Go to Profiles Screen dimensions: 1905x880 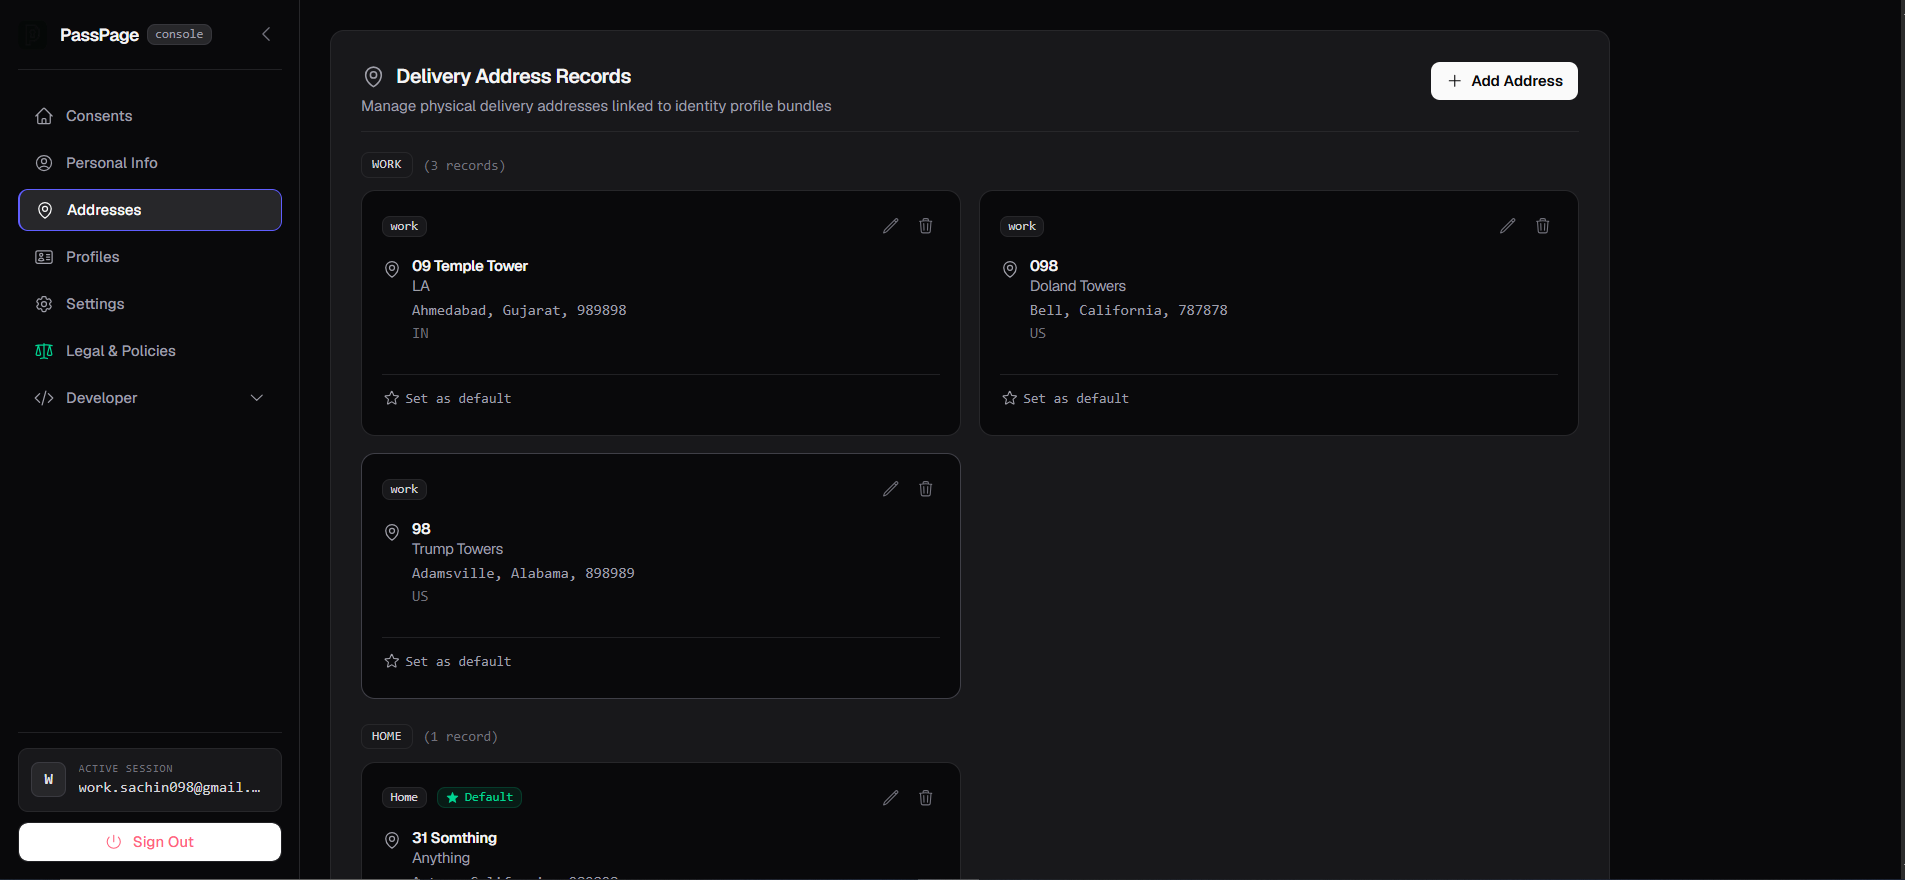[x=150, y=257]
